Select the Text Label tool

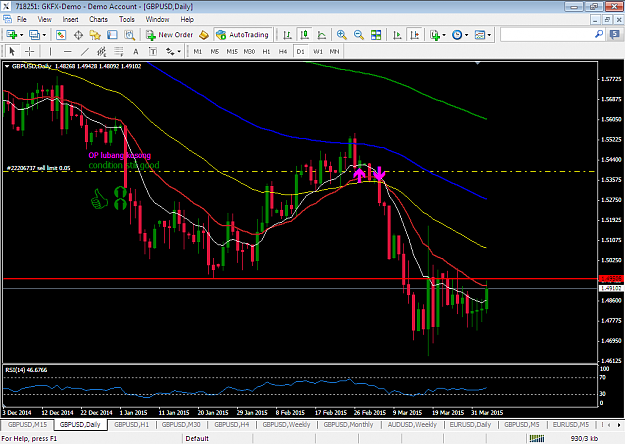pos(153,51)
